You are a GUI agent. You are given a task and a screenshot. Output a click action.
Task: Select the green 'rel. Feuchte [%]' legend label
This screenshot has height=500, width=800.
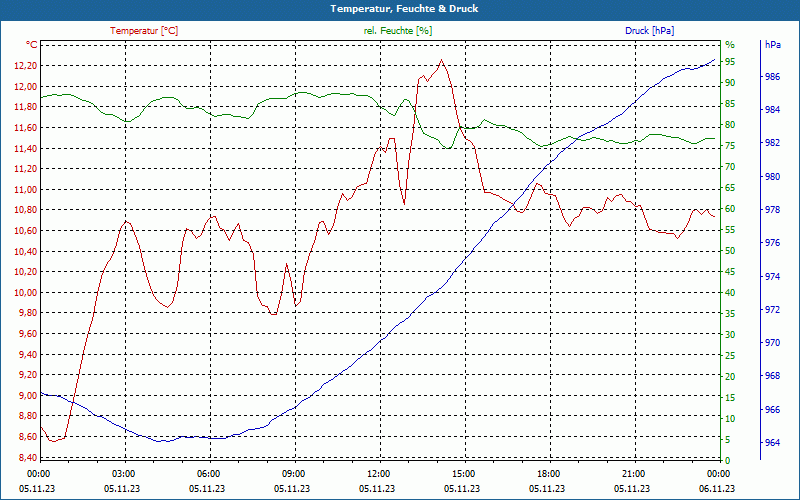point(398,31)
